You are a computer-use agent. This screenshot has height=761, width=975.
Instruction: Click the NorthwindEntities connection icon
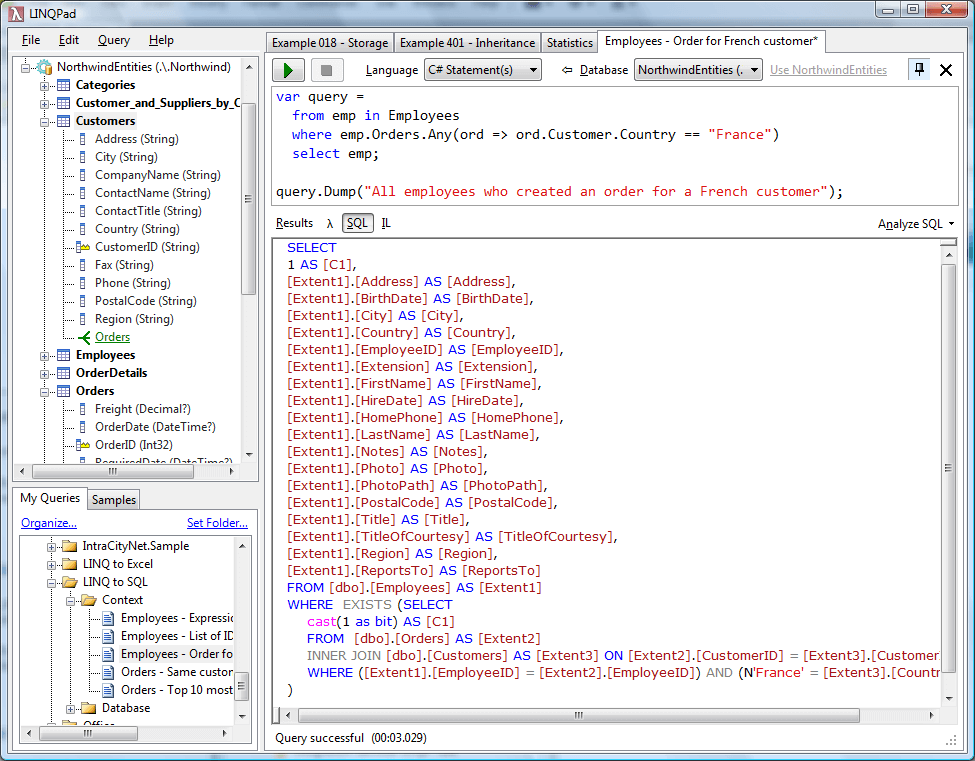pos(44,67)
